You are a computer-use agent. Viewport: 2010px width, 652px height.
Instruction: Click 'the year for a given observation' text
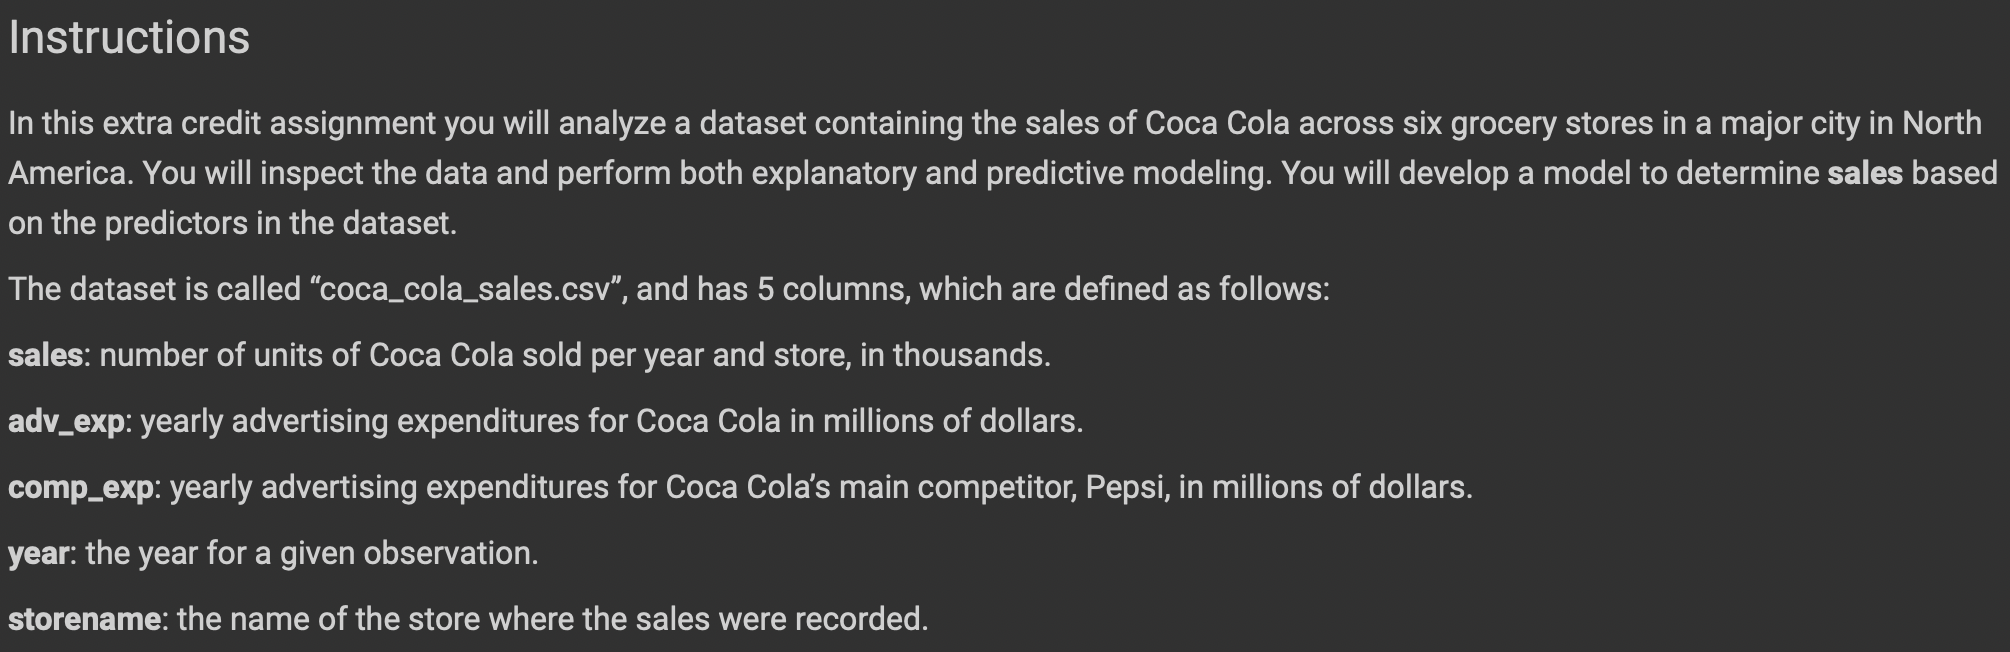(309, 553)
